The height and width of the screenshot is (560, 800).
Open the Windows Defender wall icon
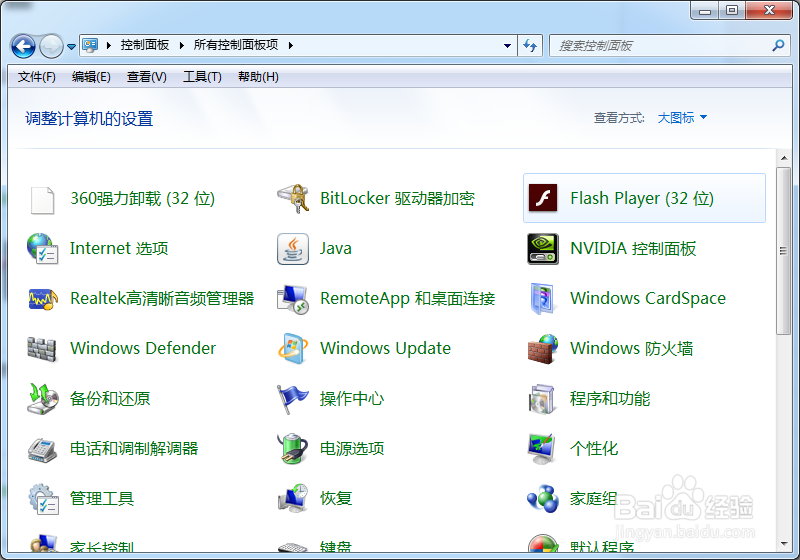pyautogui.click(x=42, y=348)
